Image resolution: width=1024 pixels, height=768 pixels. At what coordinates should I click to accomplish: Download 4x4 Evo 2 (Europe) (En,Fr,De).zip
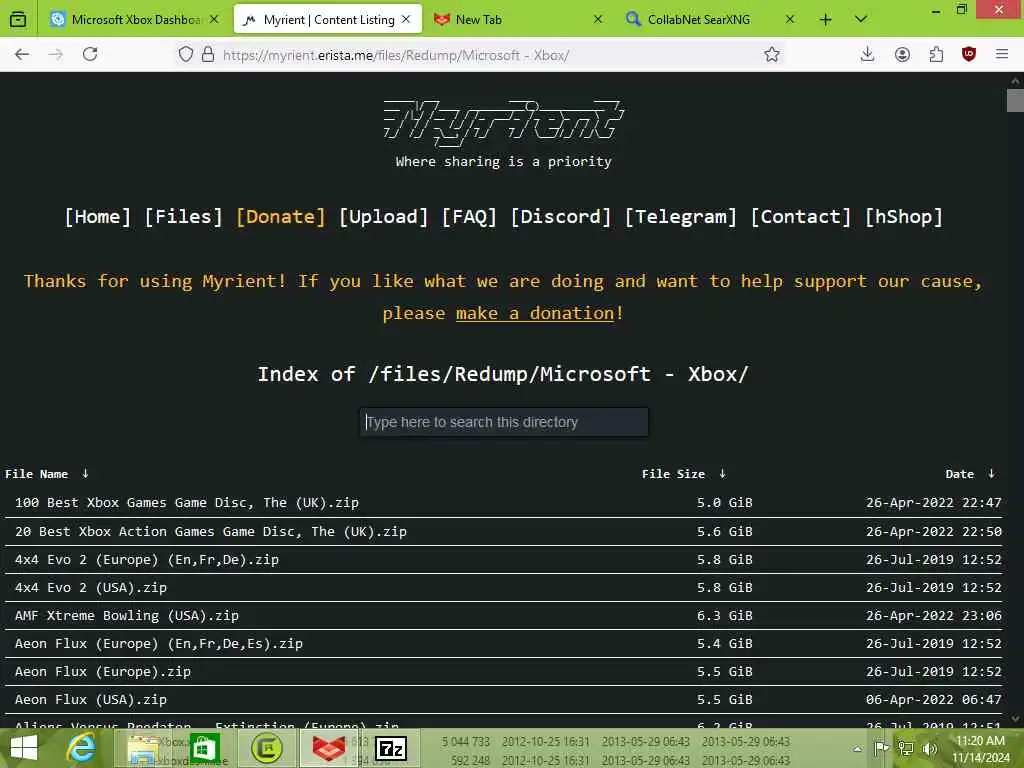pyautogui.click(x=147, y=560)
